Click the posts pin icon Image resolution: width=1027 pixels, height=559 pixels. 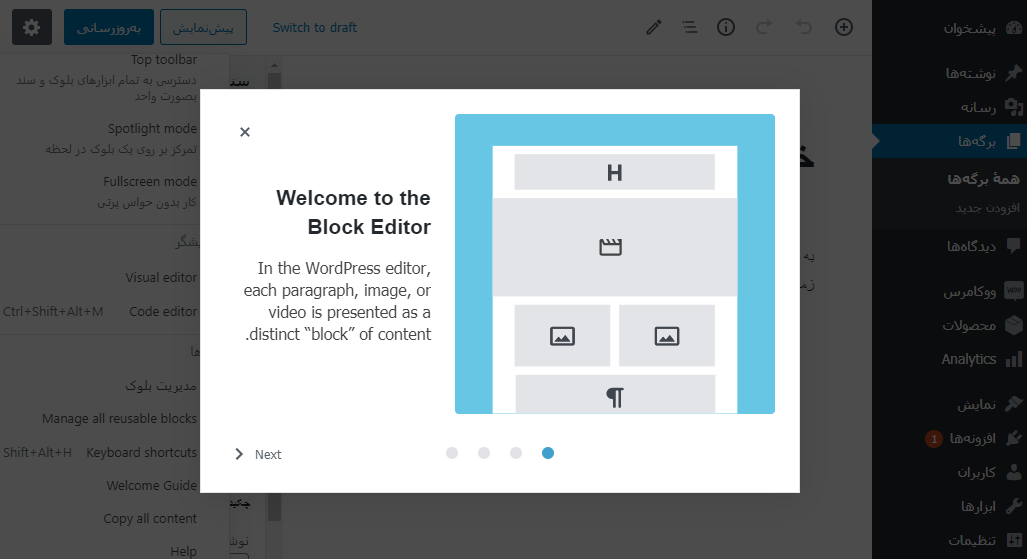pyautogui.click(x=1013, y=73)
